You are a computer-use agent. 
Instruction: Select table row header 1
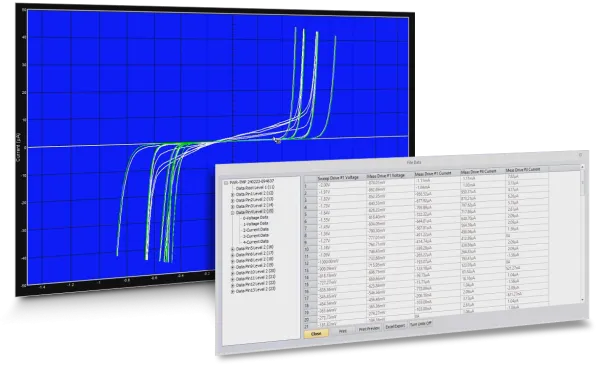tap(310, 187)
